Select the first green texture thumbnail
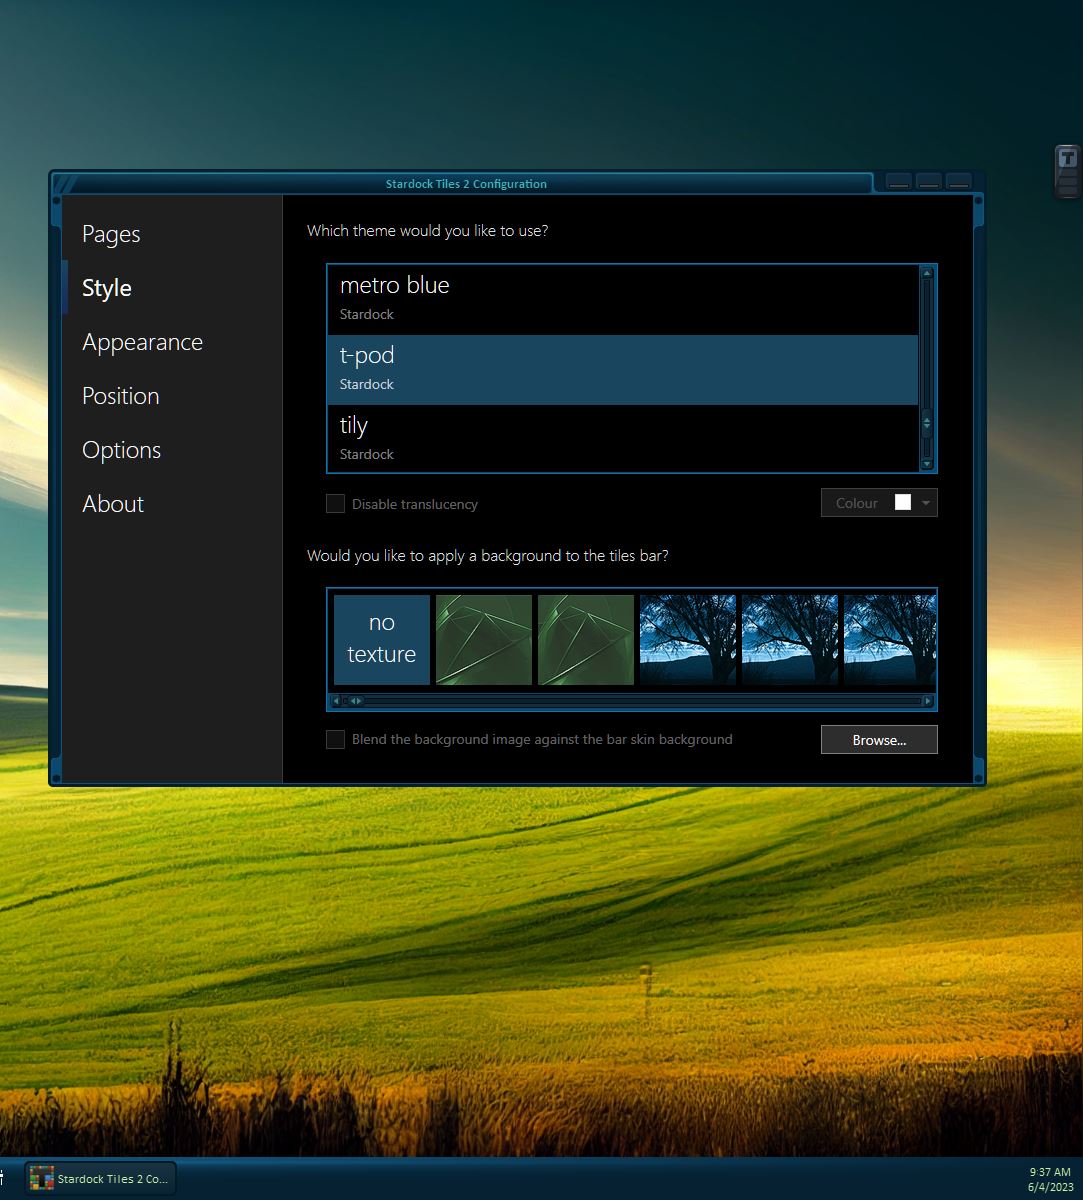 [484, 640]
